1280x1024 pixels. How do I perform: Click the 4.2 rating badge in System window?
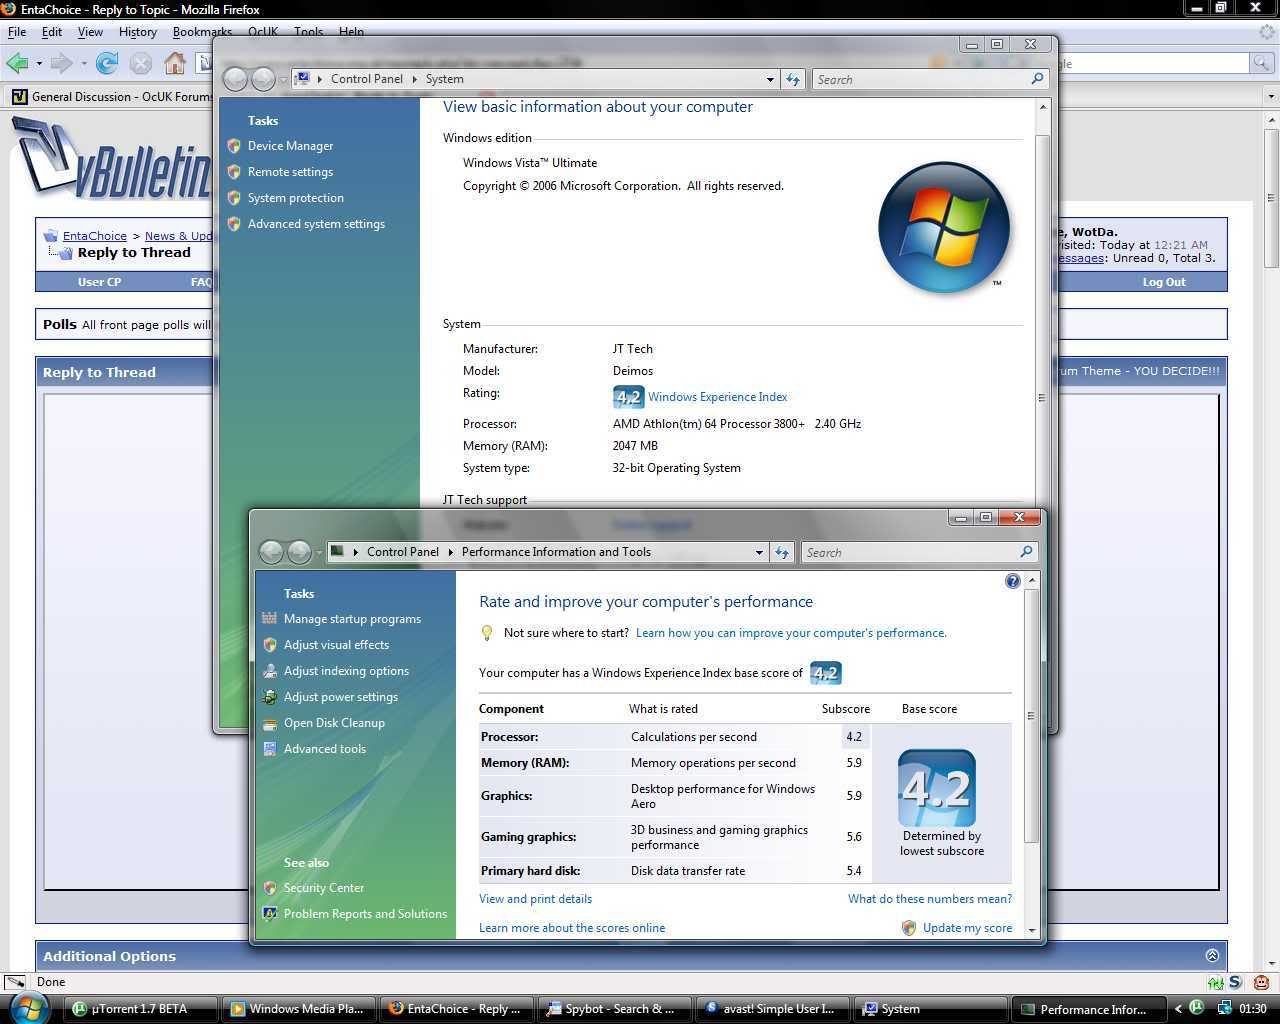628,397
